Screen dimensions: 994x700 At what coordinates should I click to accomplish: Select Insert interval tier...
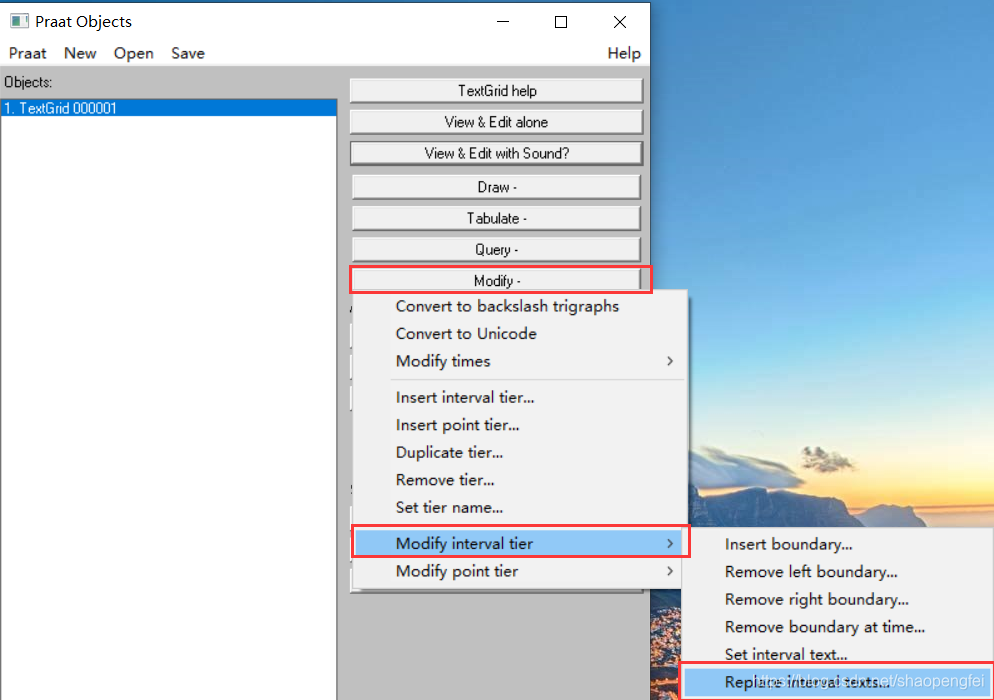[x=520, y=398]
